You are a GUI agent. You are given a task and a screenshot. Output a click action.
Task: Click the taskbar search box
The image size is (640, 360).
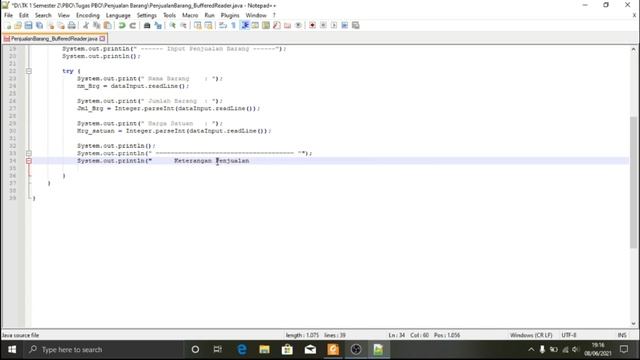(x=103, y=350)
